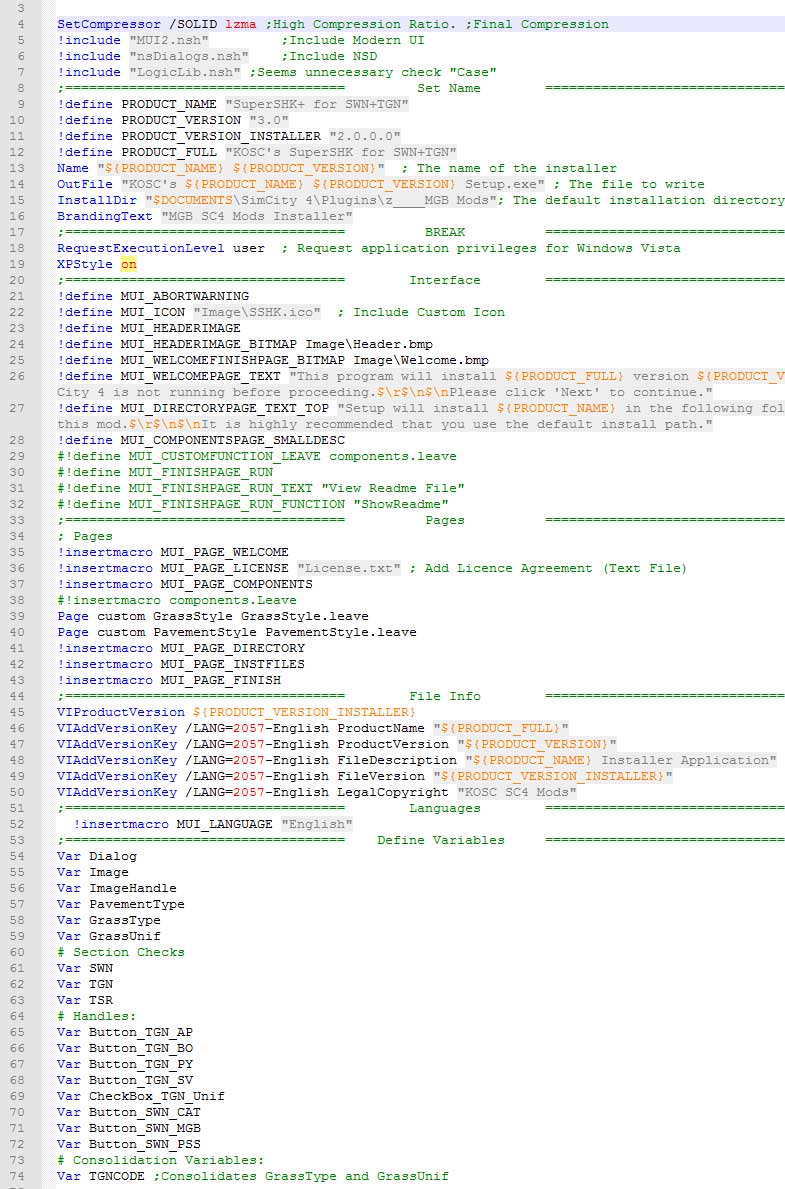Click the "MGB SC4 Mods Installer" string

(x=256, y=216)
